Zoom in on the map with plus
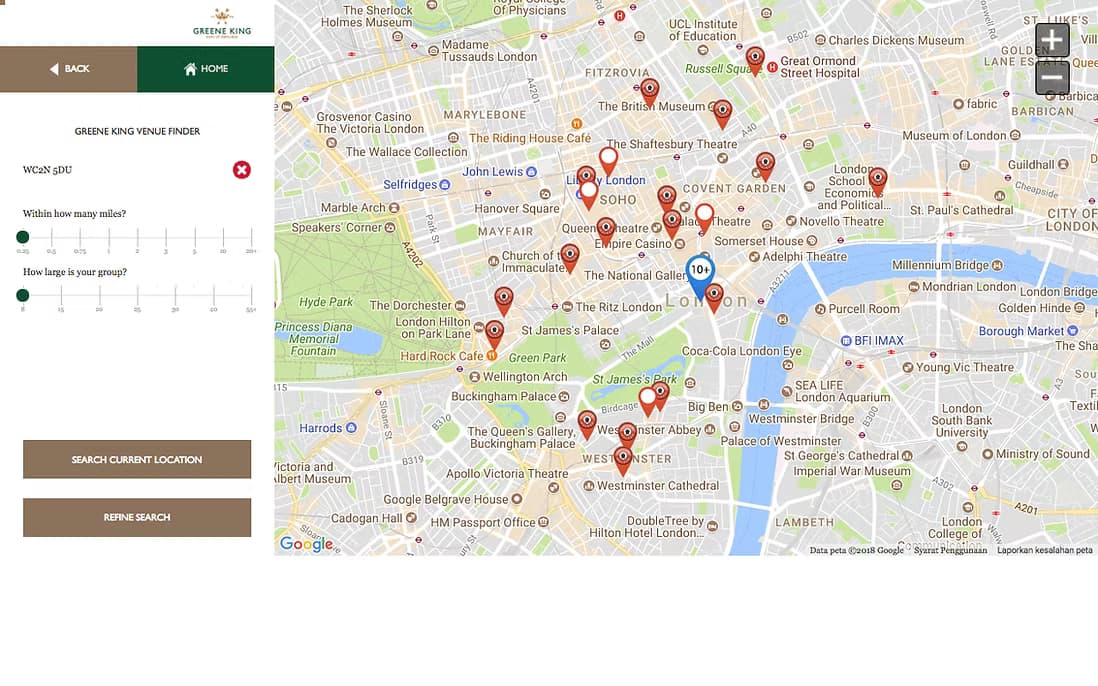This screenshot has height=686, width=1098. [x=1052, y=40]
